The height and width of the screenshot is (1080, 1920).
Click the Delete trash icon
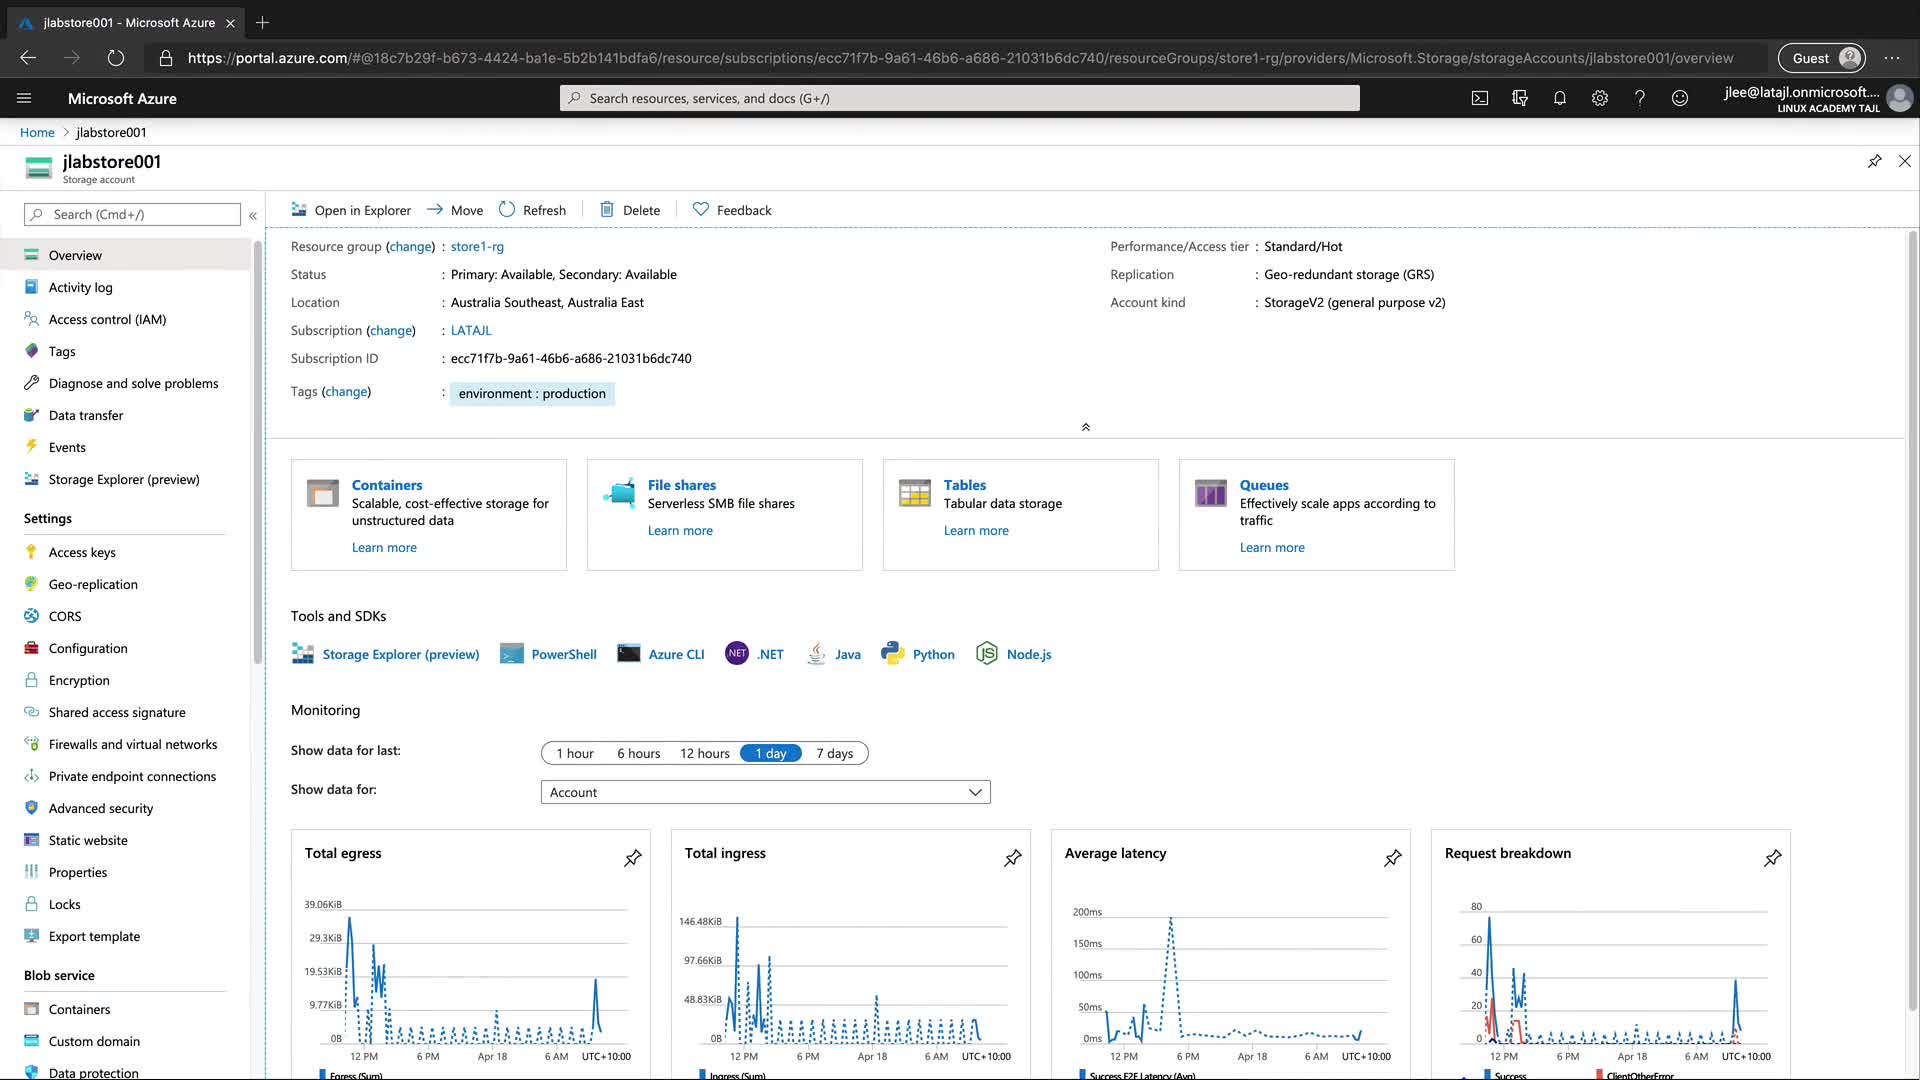click(607, 210)
